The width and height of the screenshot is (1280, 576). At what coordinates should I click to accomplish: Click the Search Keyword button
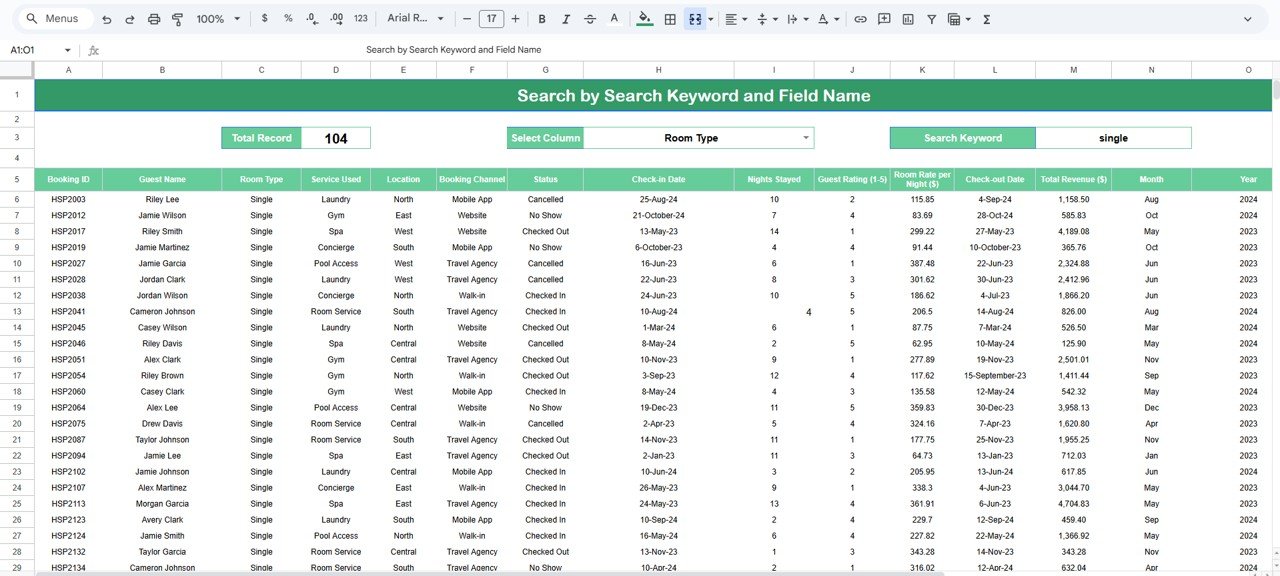point(962,137)
